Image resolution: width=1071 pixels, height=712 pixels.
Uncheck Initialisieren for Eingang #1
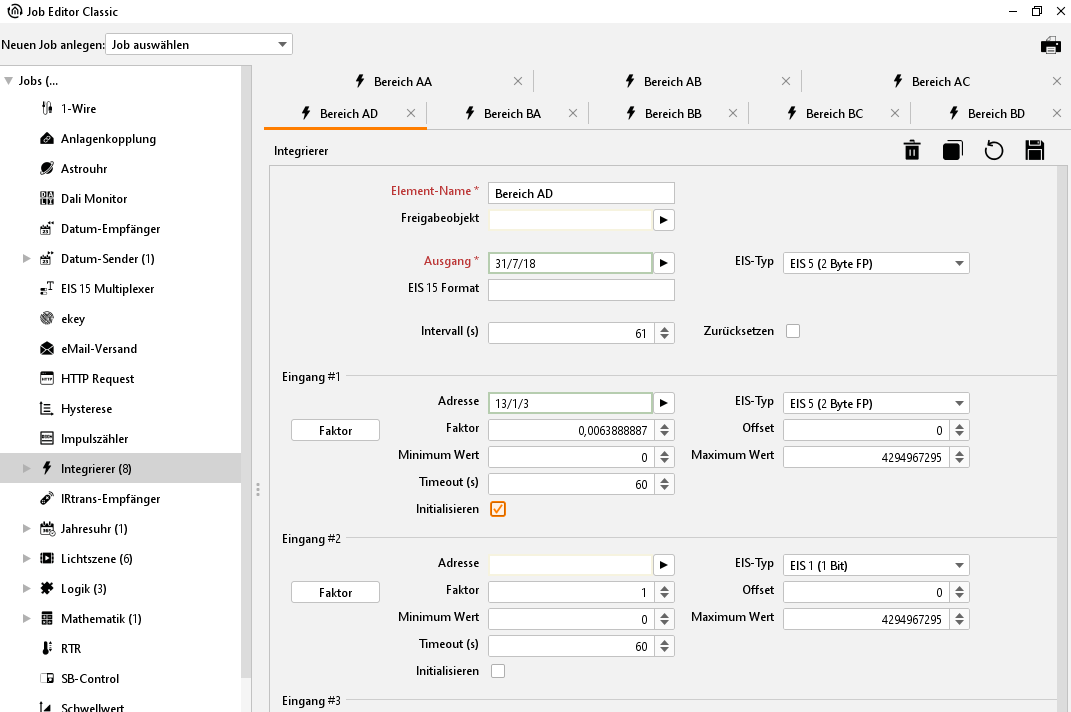(498, 509)
